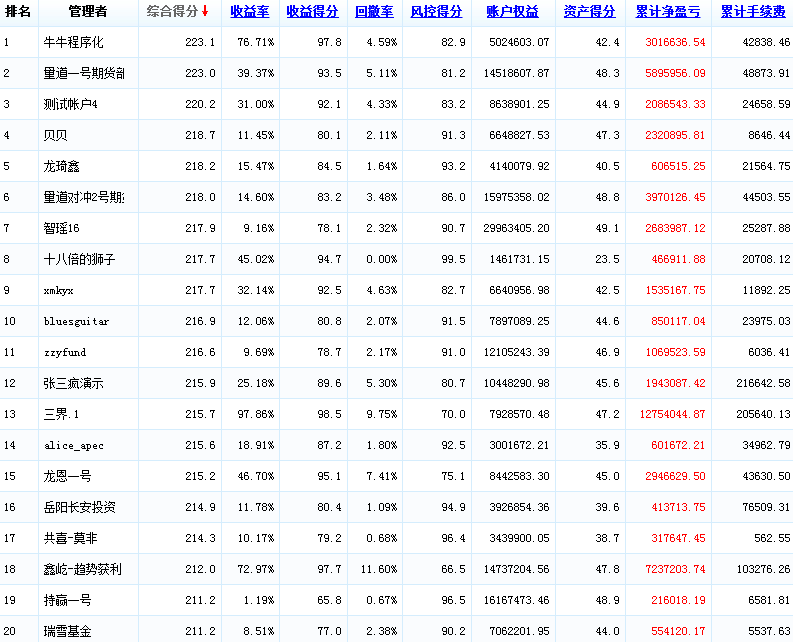Open manager 牛牛程序化 in first row
This screenshot has width=793, height=642.
[x=73, y=43]
